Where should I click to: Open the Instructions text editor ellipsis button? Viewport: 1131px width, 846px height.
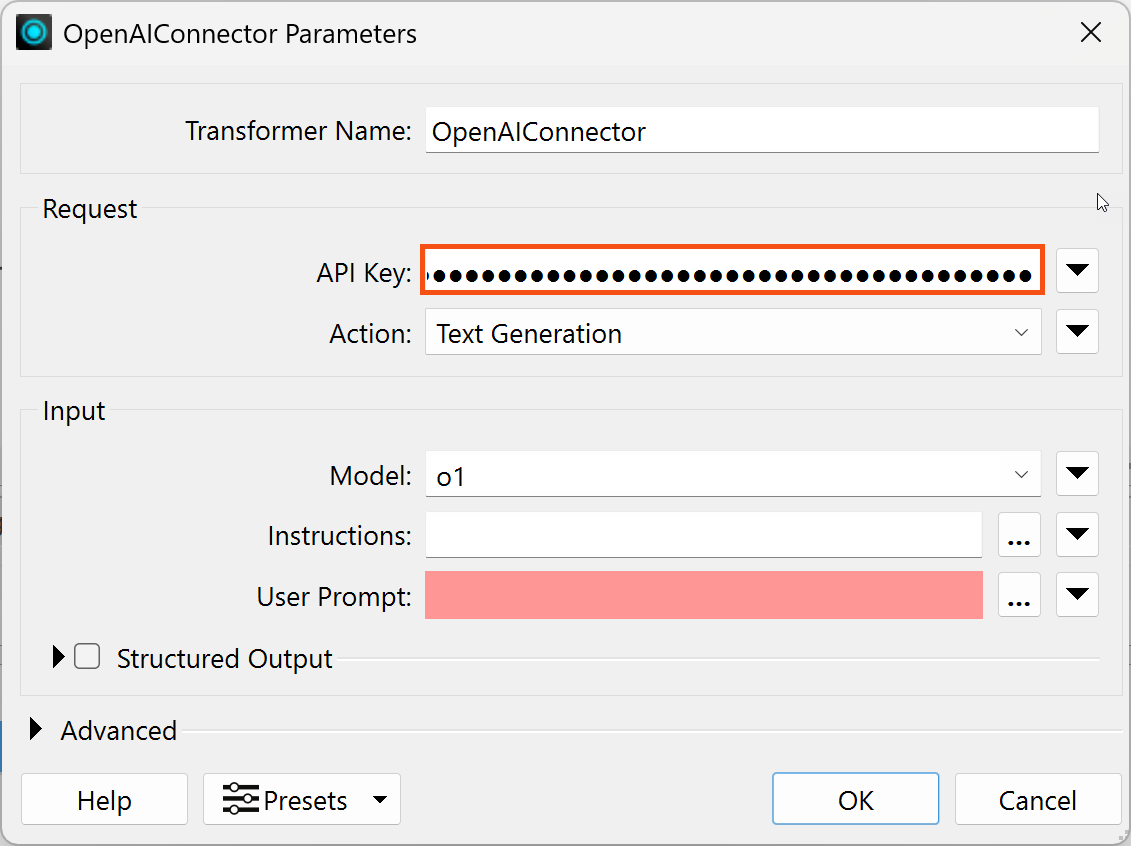click(1018, 535)
